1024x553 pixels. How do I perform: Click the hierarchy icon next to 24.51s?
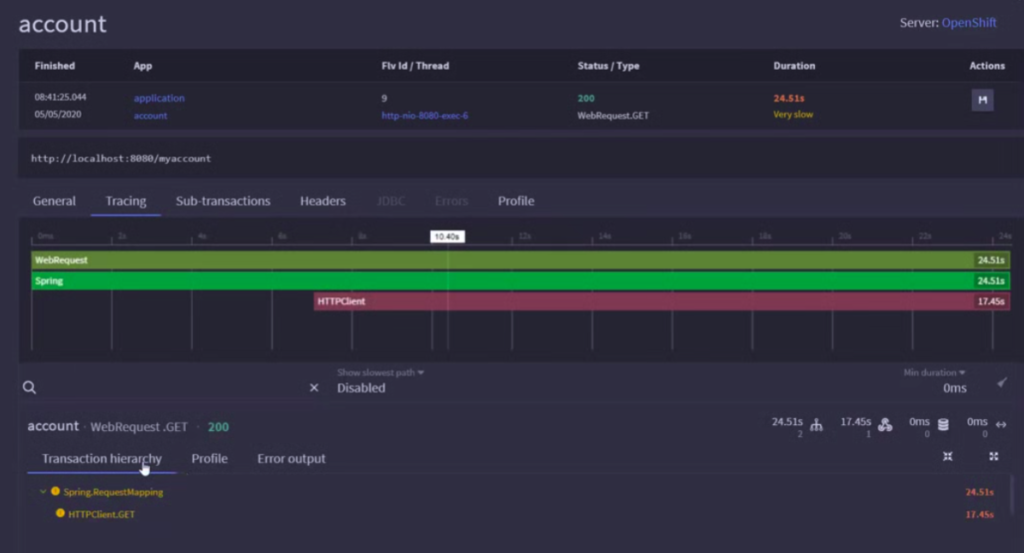[816, 425]
